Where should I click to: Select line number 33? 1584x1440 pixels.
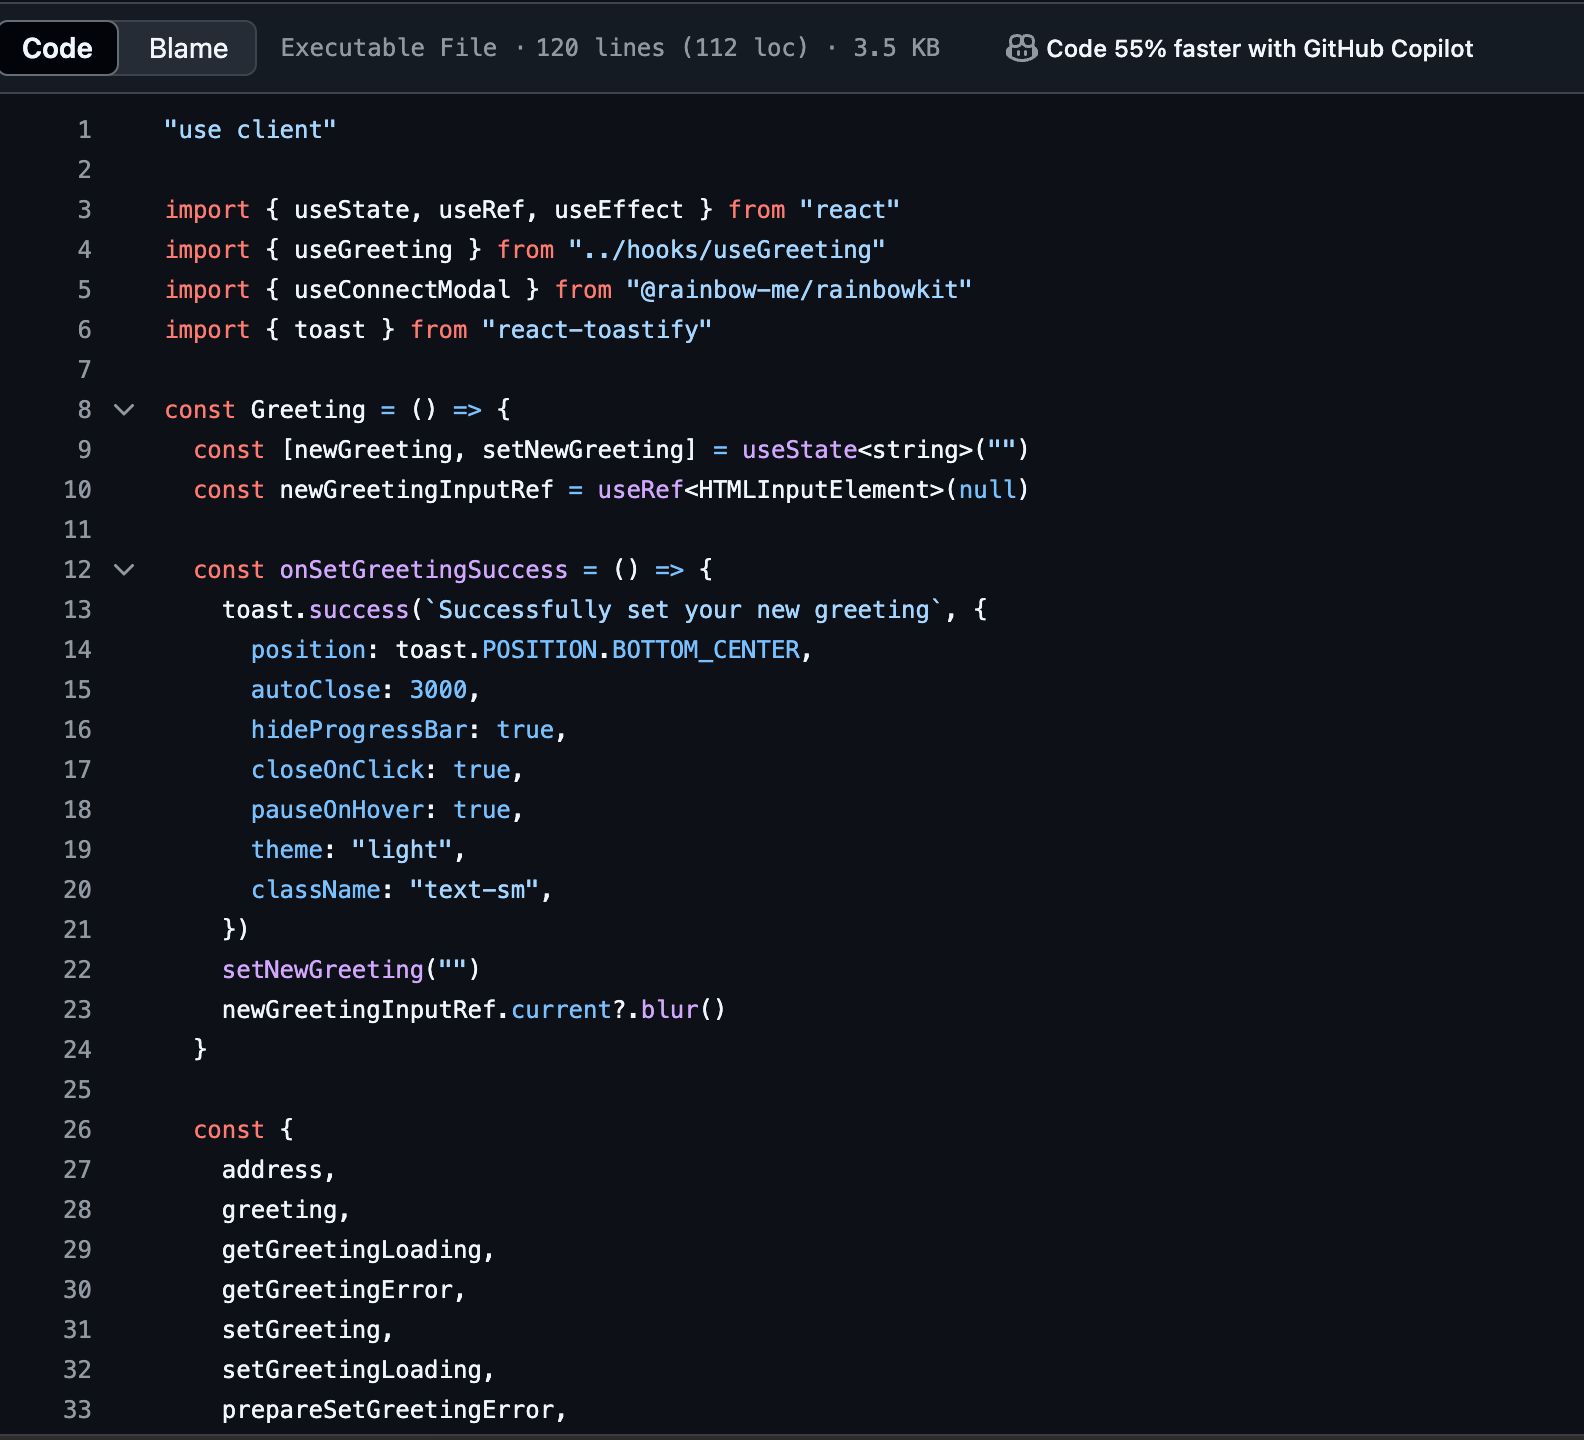(x=77, y=1409)
